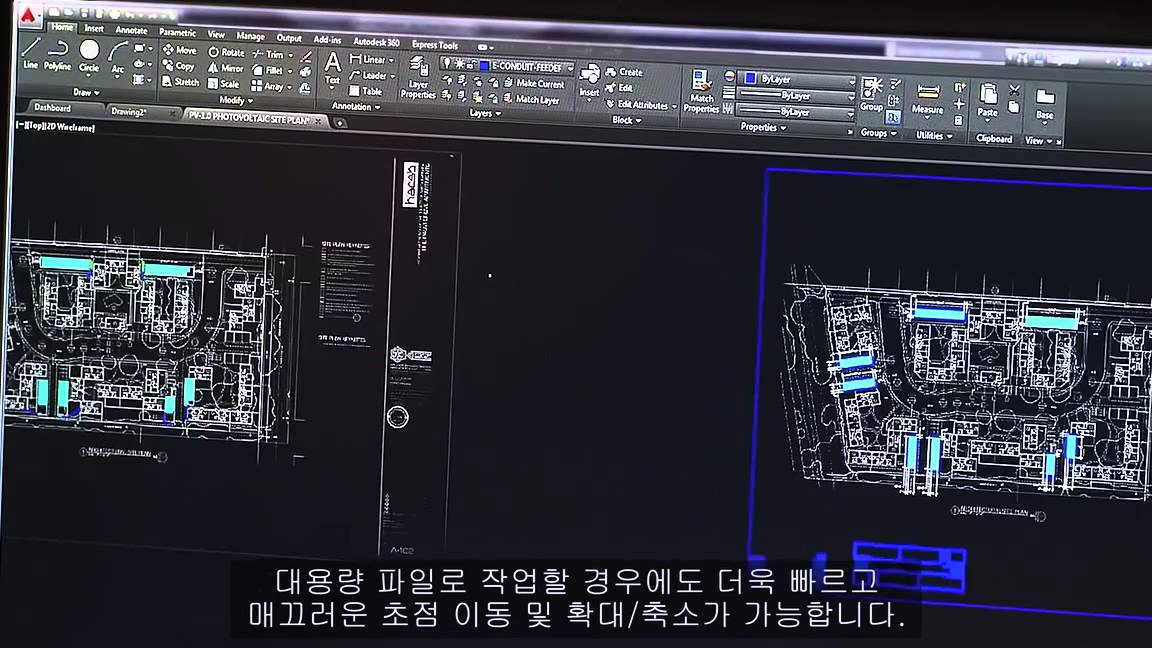Click Create block button
This screenshot has height=648, width=1152.
coord(624,72)
